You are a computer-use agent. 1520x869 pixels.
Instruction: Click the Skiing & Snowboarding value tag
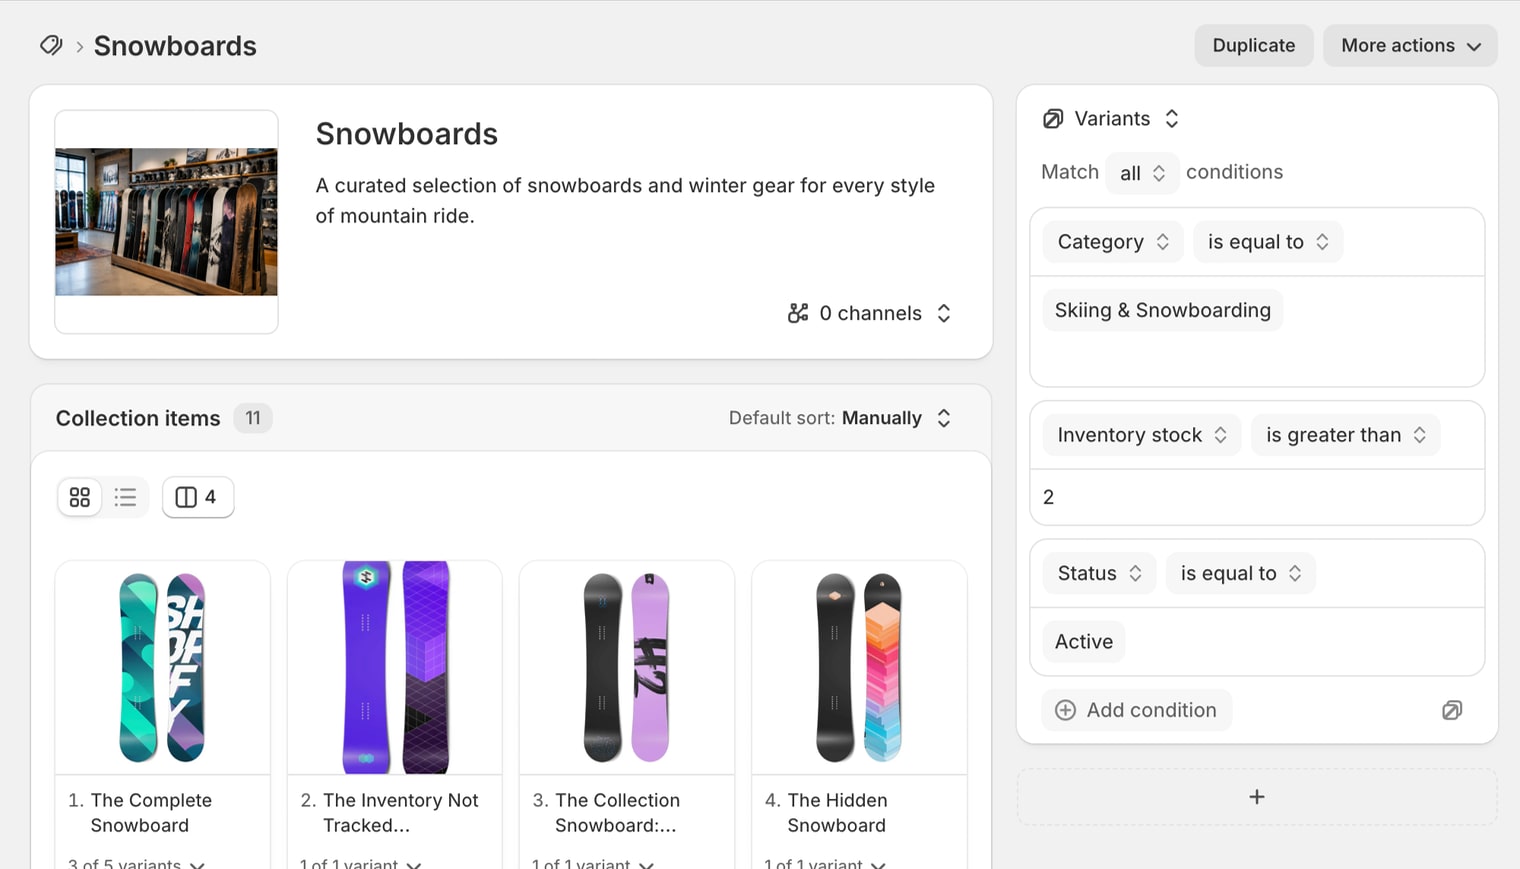tap(1162, 310)
